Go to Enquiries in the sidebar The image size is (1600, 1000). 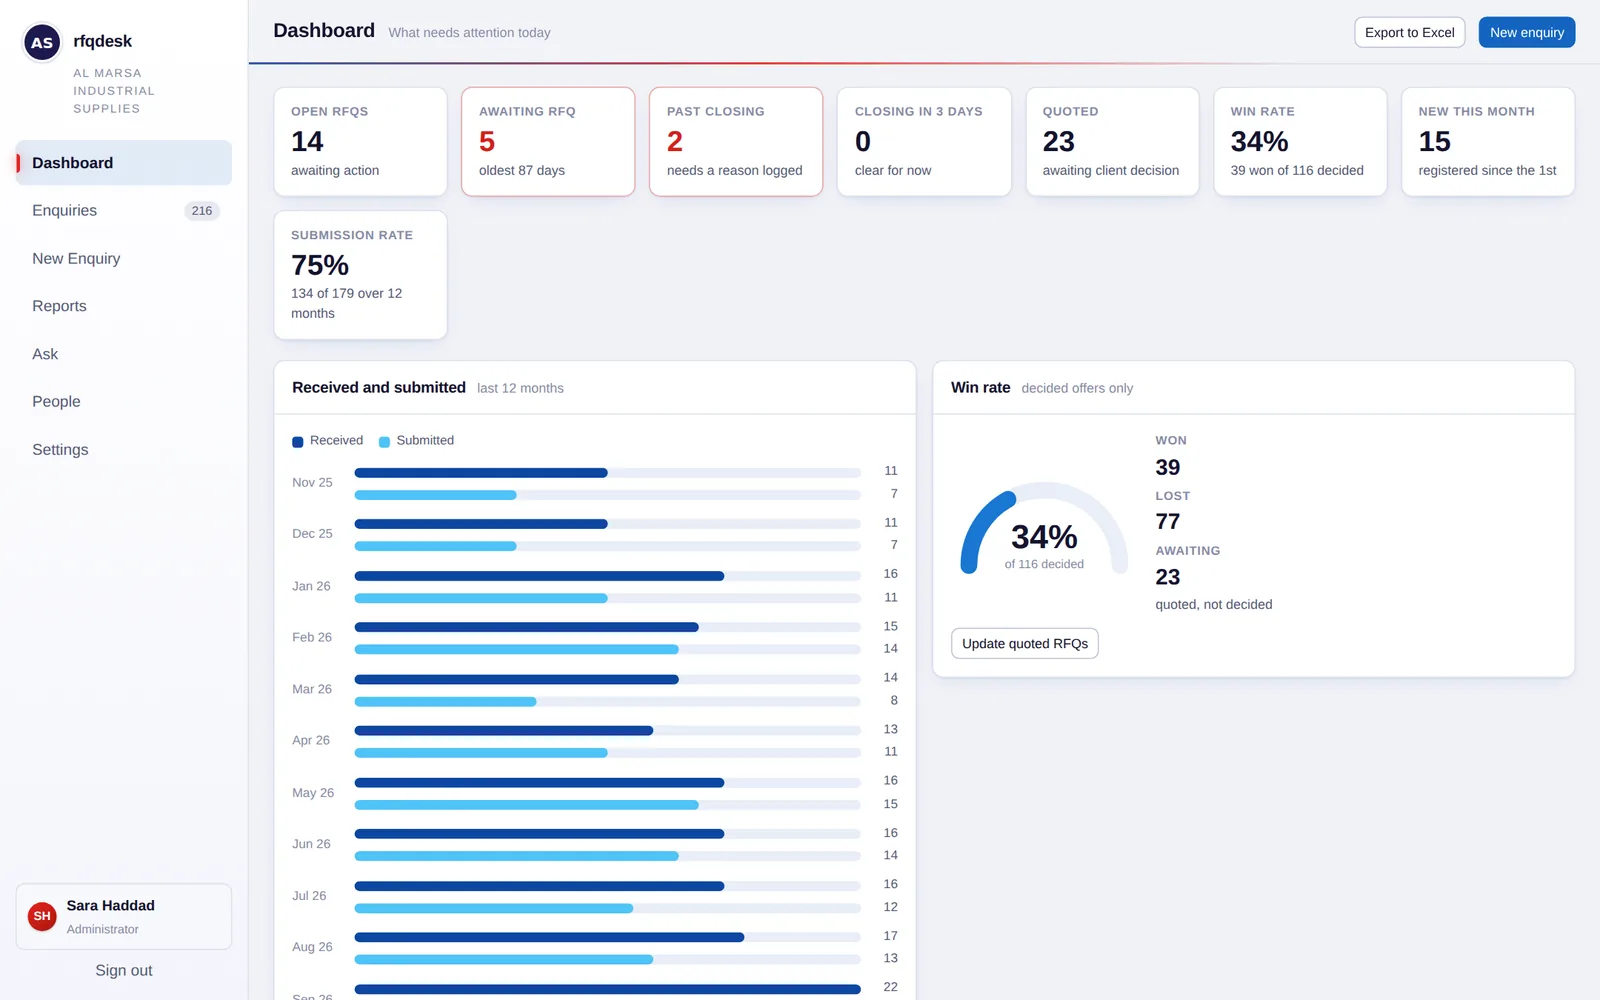[124, 211]
